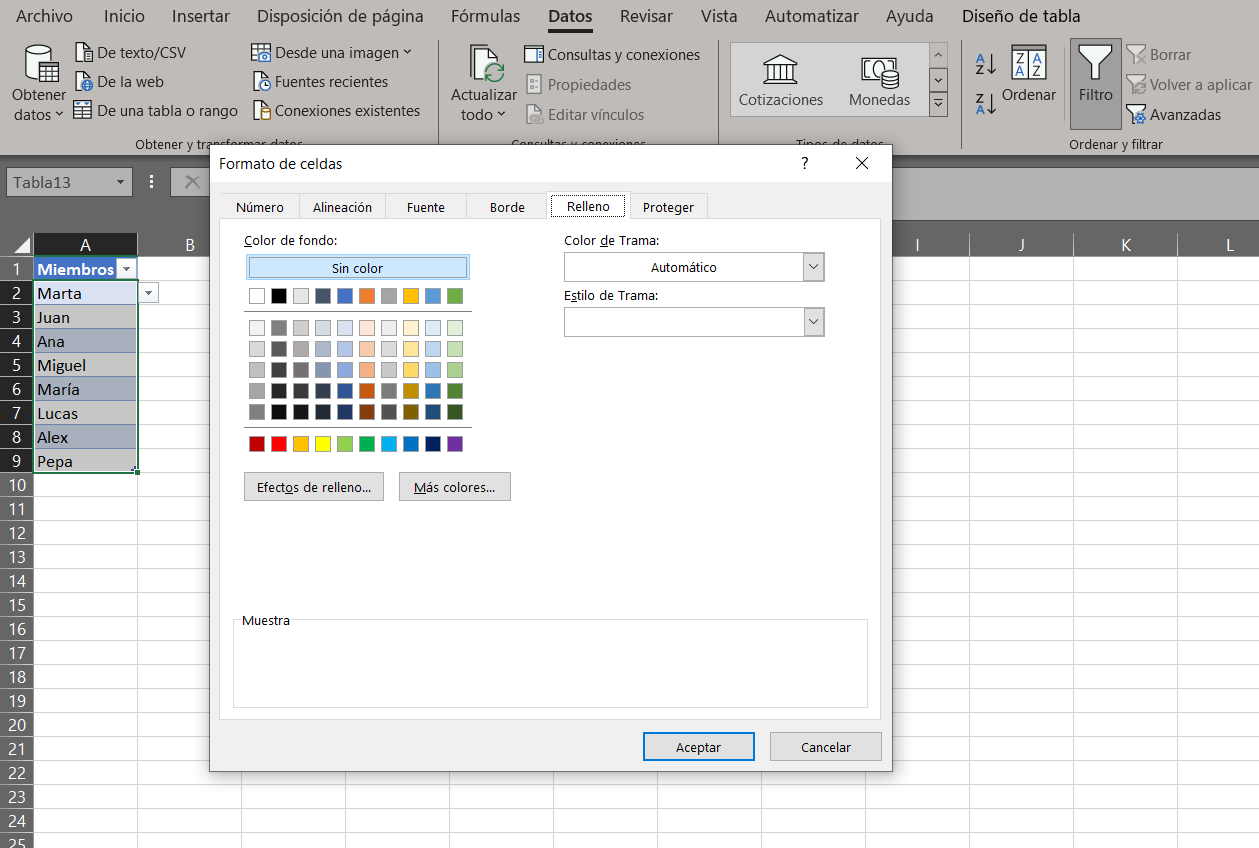Open the Estilo de Trama dropdown
Image resolution: width=1259 pixels, height=848 pixels.
point(814,321)
